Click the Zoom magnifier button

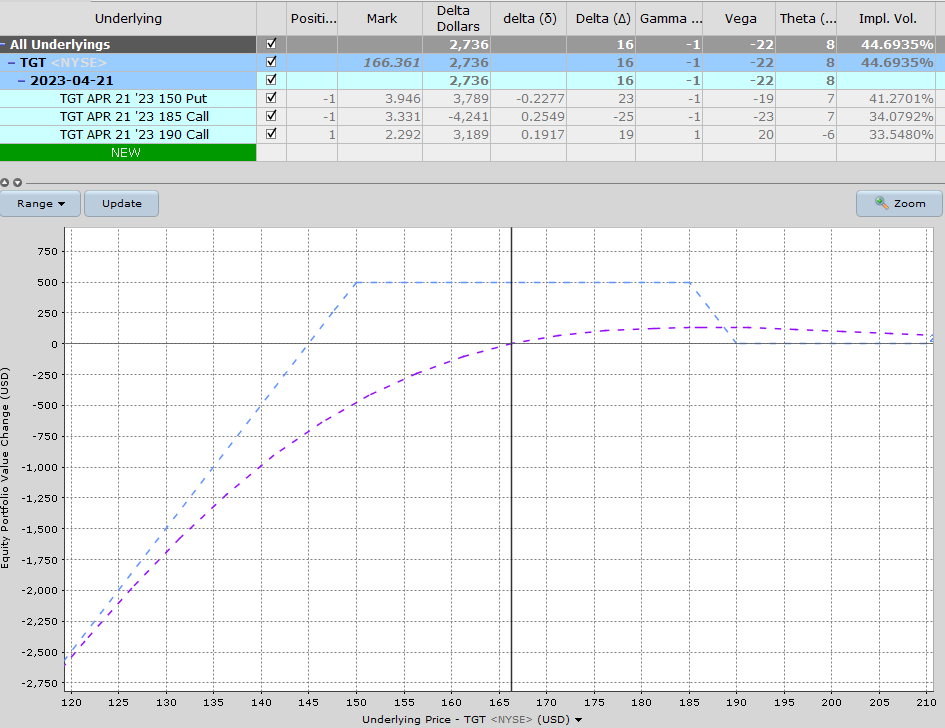coord(899,203)
